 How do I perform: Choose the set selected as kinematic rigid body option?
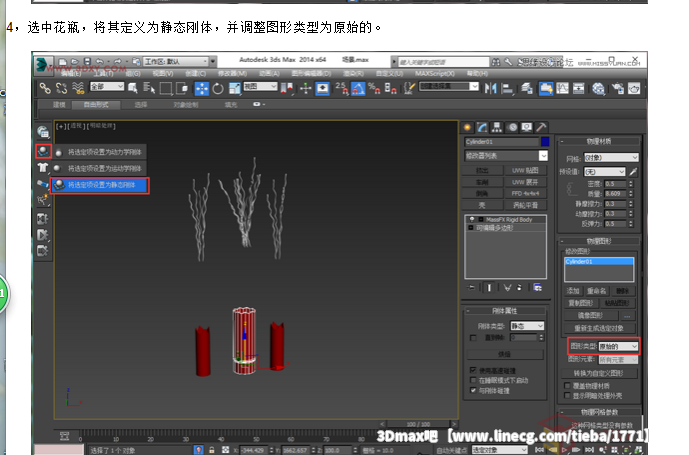pos(100,168)
